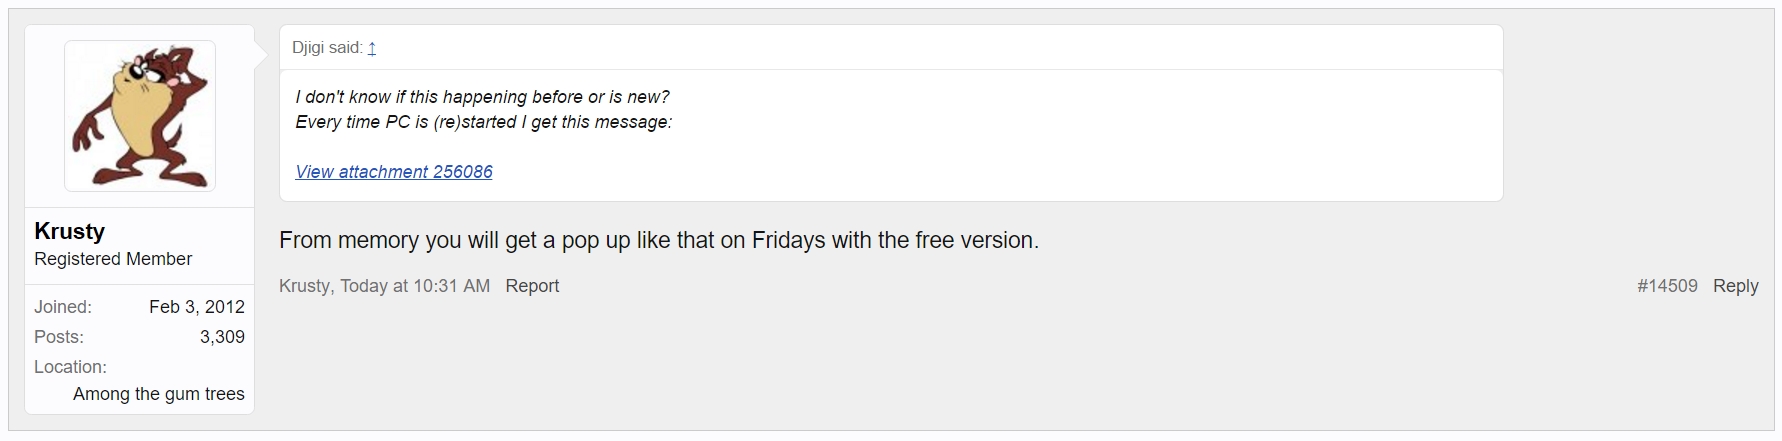Click the quoted line starting I don't know
The height and width of the screenshot is (441, 1782).
coord(482,97)
